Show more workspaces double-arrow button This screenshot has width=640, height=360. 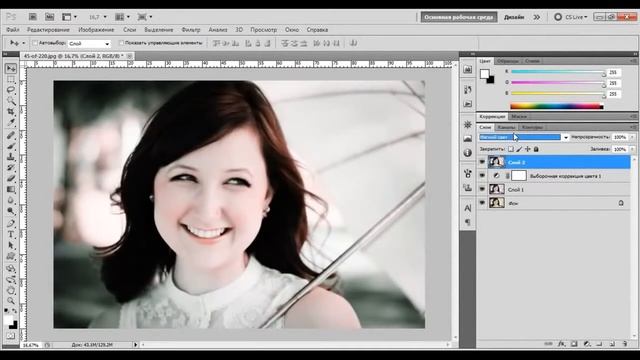click(x=536, y=17)
